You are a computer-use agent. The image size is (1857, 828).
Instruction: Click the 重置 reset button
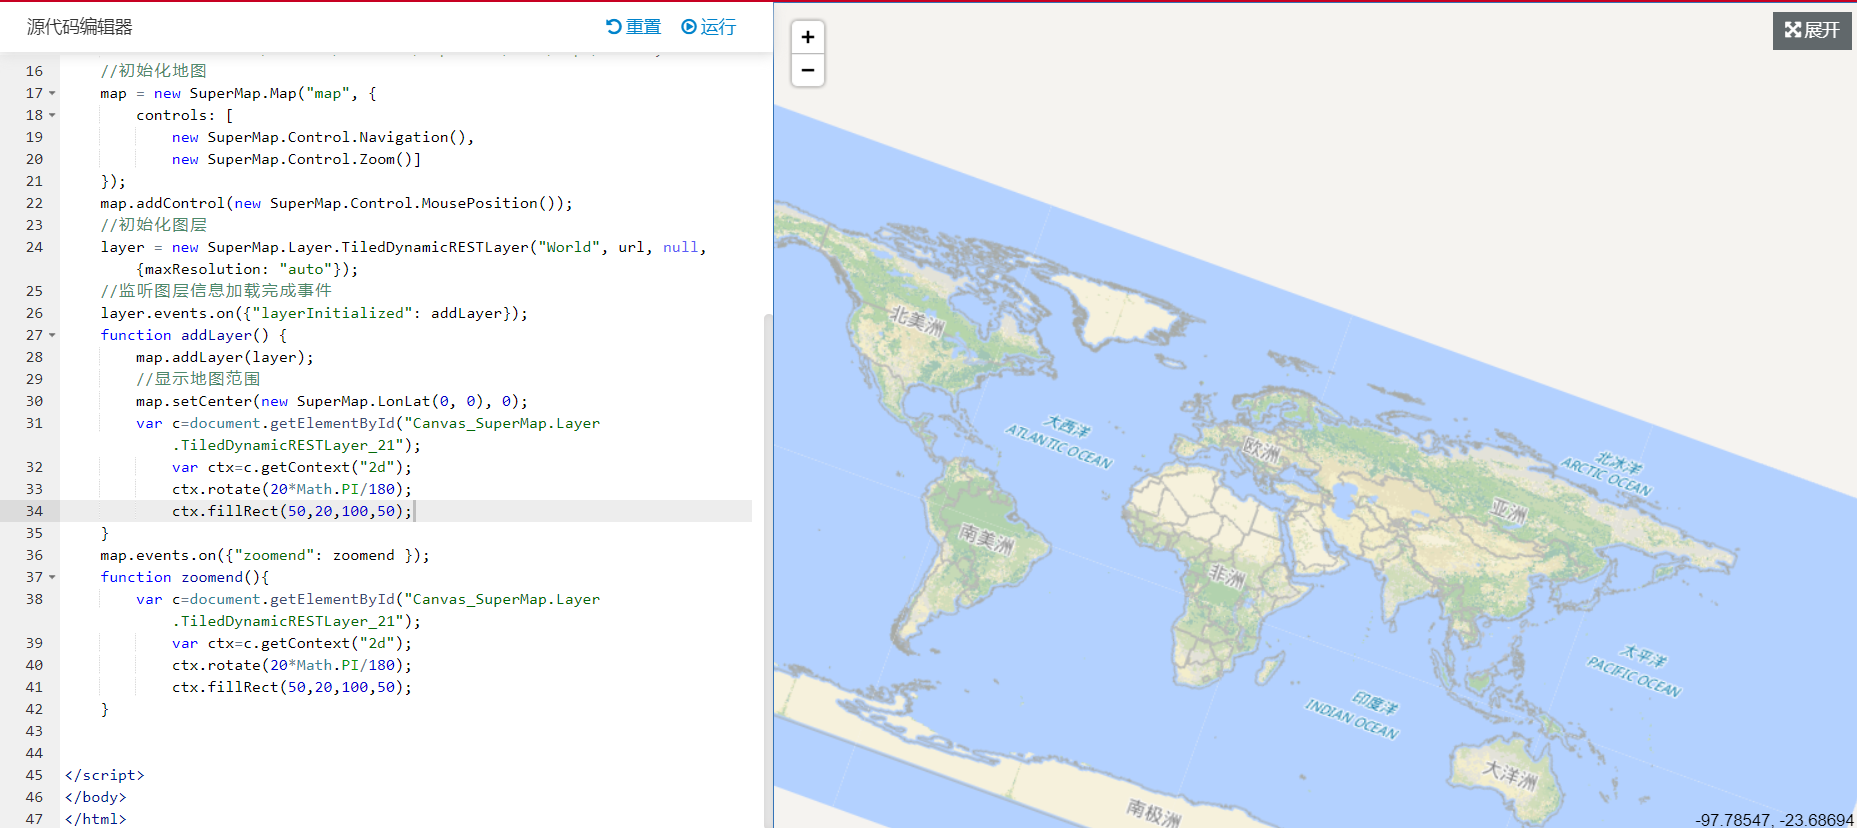[633, 27]
